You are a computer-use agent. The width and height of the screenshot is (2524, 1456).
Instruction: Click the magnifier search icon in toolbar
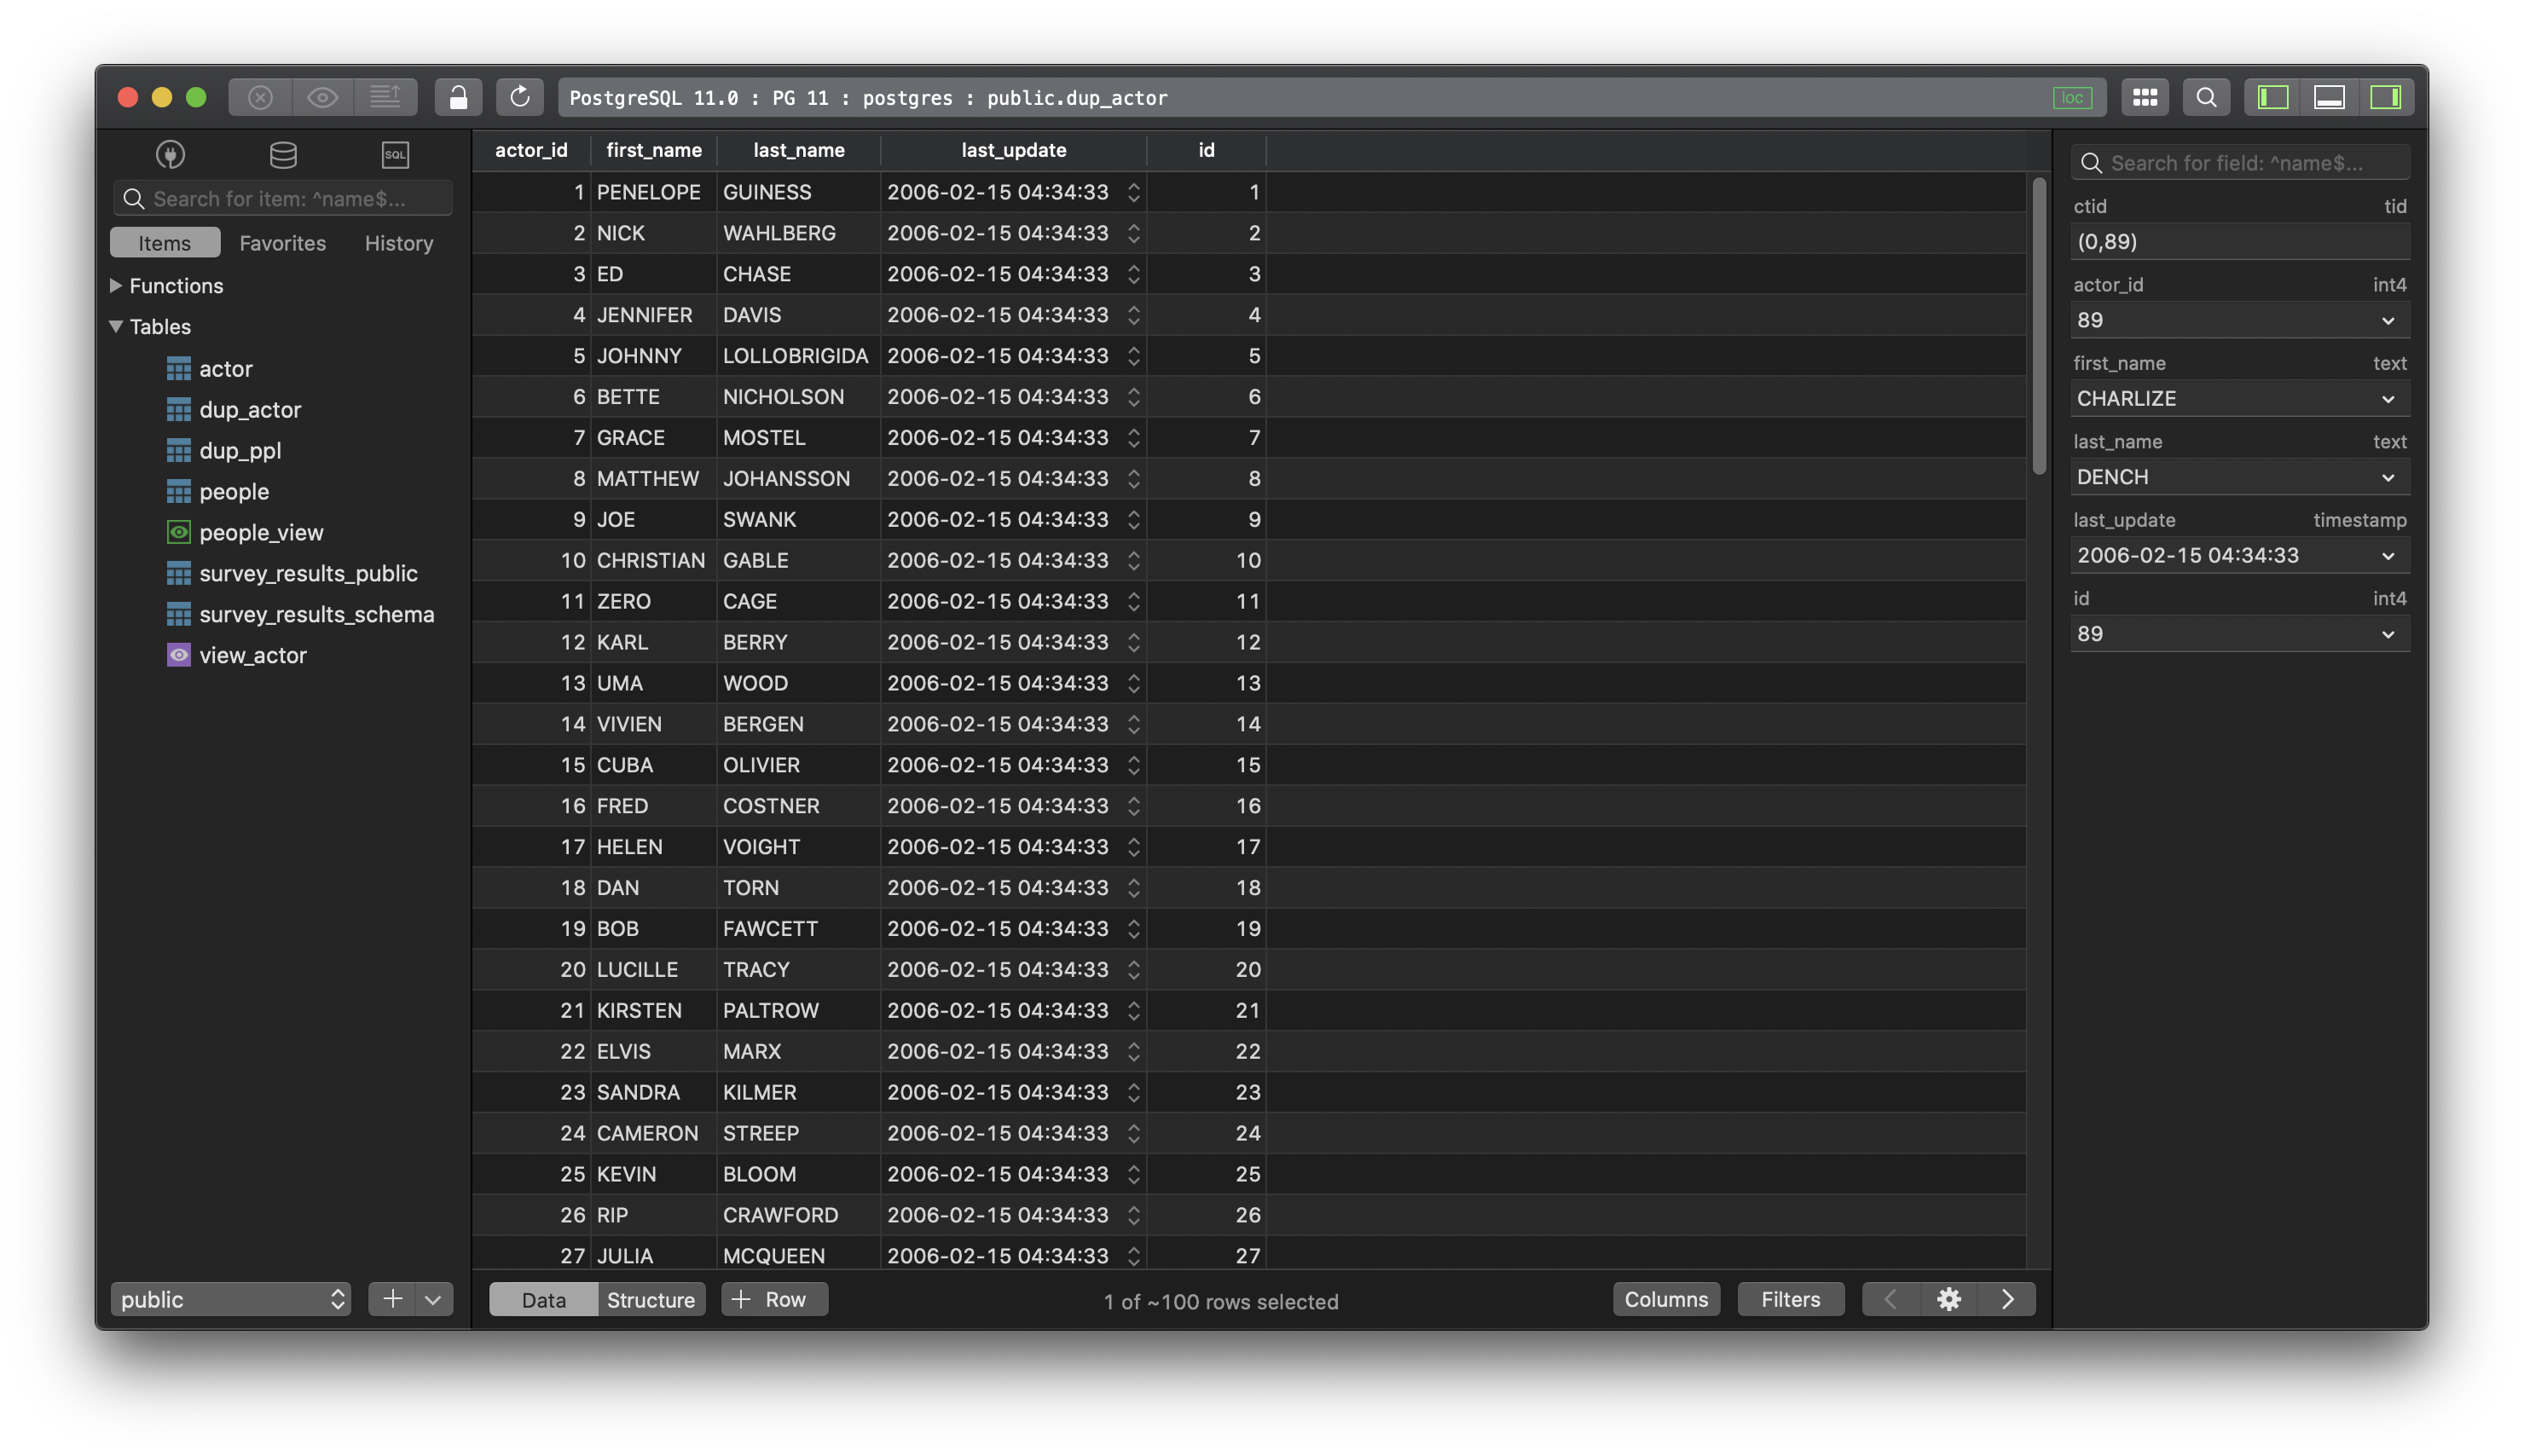[x=2206, y=97]
